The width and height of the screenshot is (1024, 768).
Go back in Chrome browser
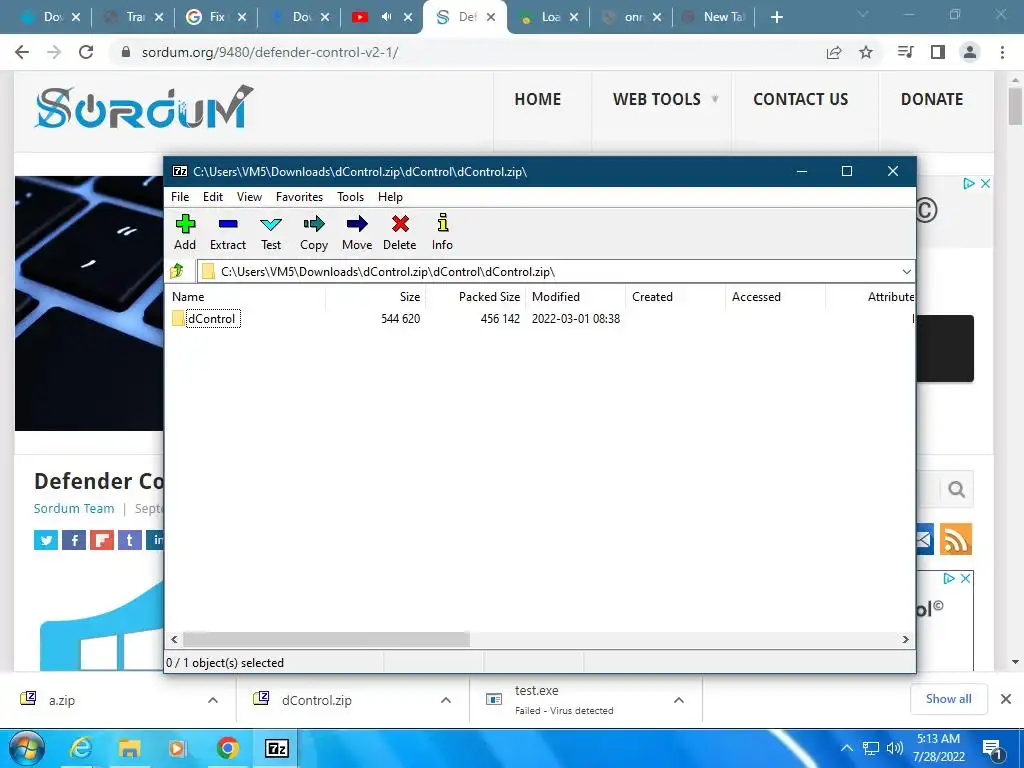pos(22,52)
